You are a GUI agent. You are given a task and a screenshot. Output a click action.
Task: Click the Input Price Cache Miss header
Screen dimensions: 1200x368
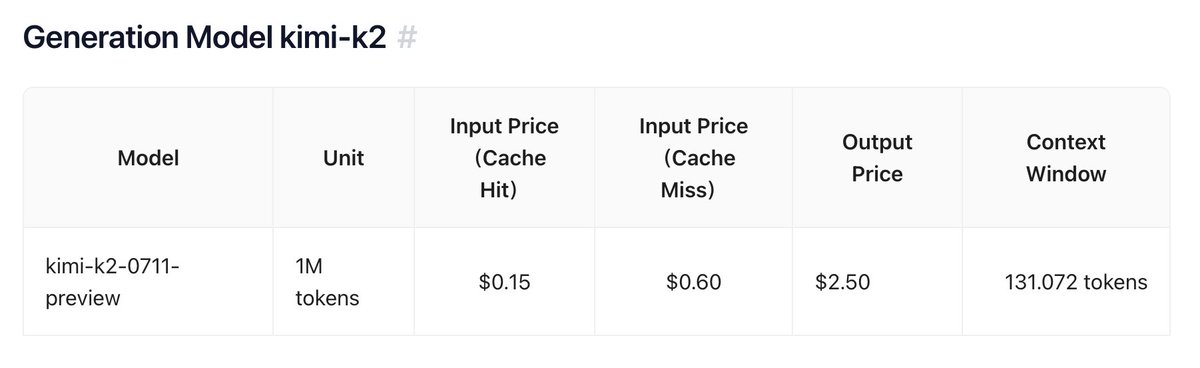(693, 157)
